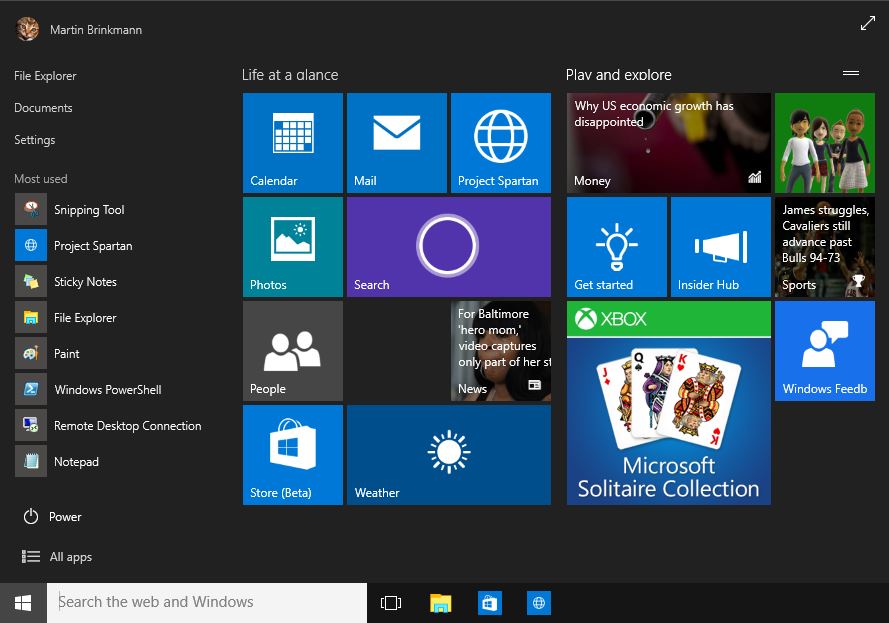This screenshot has width=889, height=623.
Task: Open the Windows Feedback tile
Action: click(x=825, y=351)
